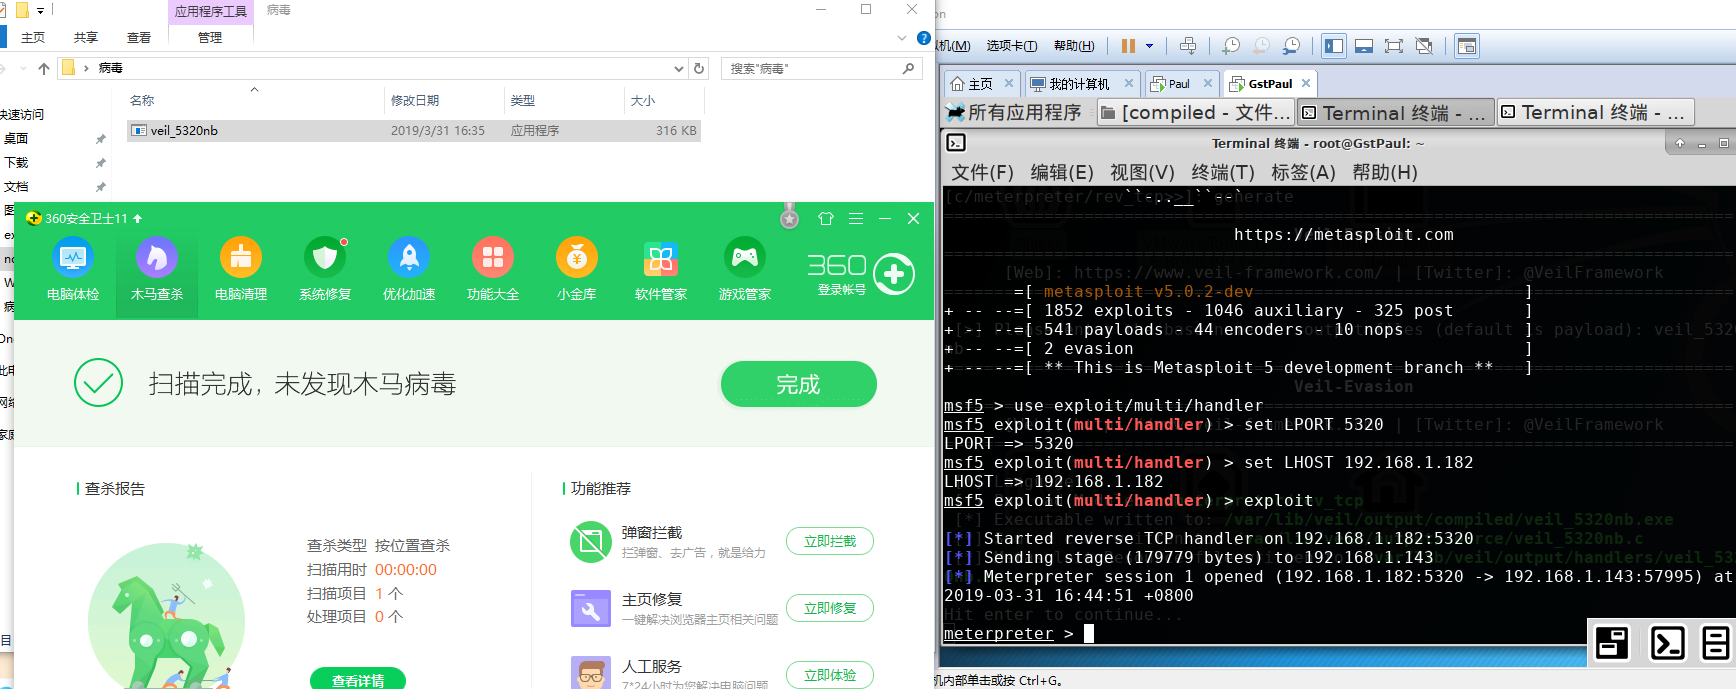Open the Explorer 查看 ribbon tab
The image size is (1736, 689).
click(139, 37)
